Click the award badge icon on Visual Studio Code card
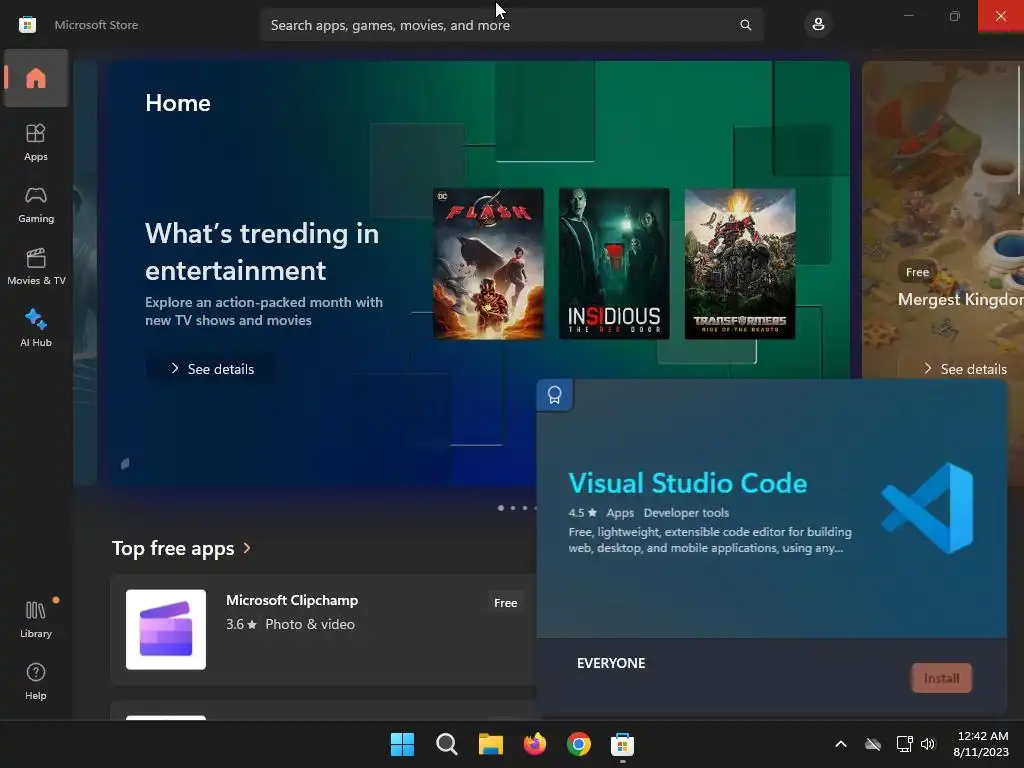 554,395
